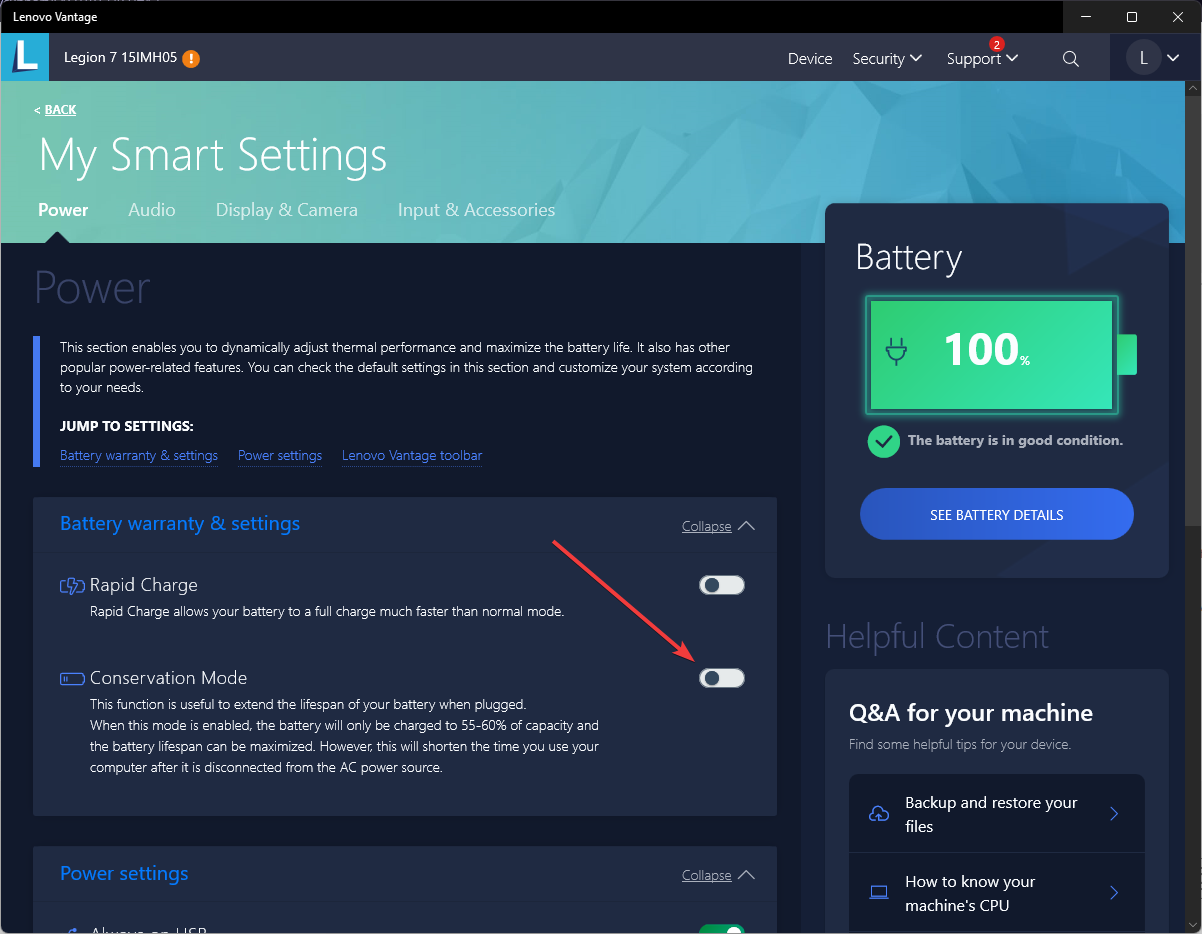Screen dimensions: 1202x934
Task: Click the plug icon in battery gauge
Action: tap(896, 351)
